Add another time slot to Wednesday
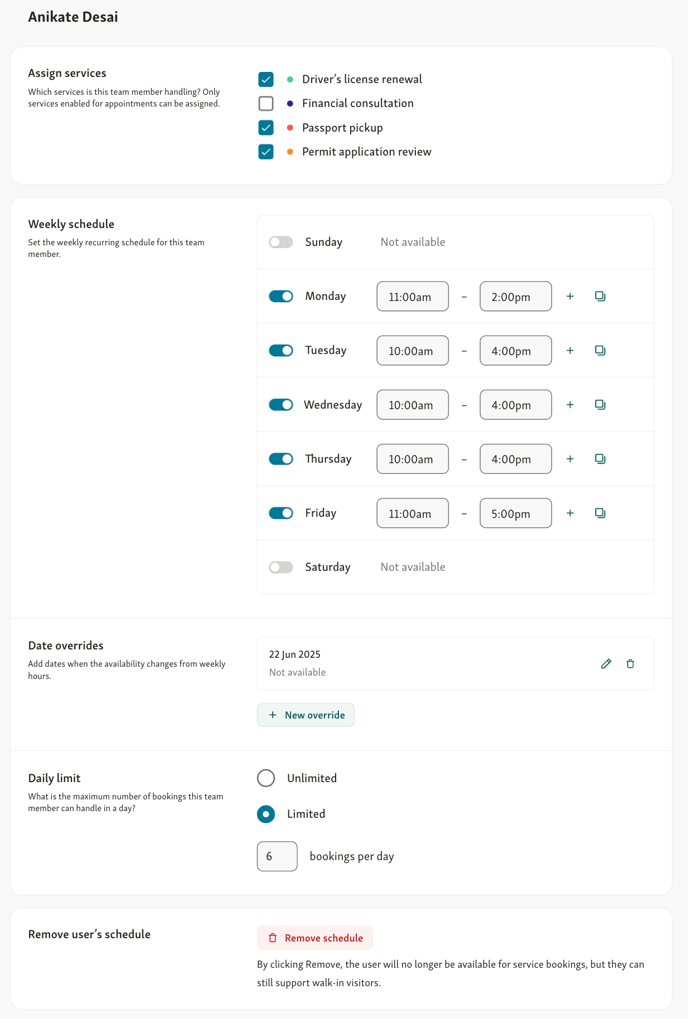This screenshot has height=1019, width=688. tap(570, 405)
